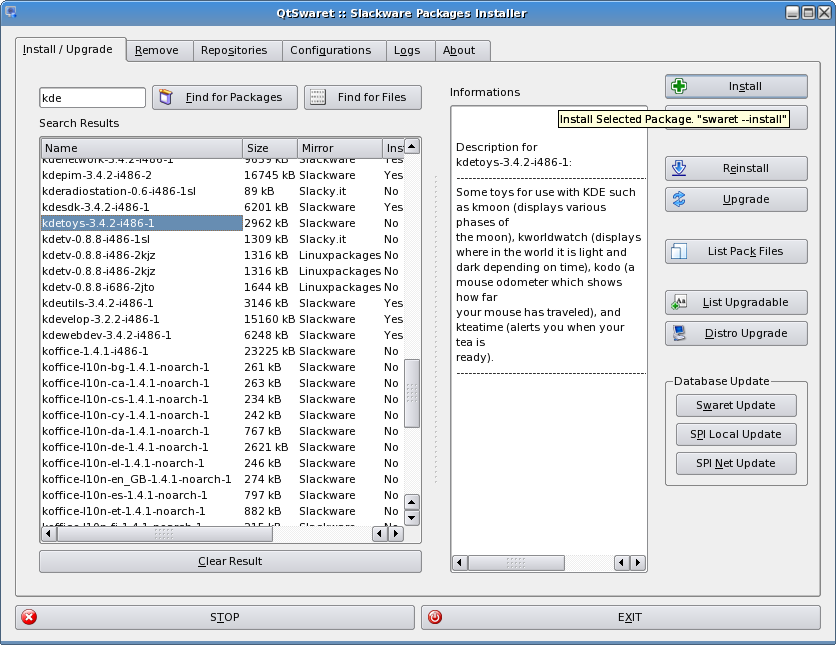Click the 23225 kB size cell
836x645 pixels.
coord(269,351)
